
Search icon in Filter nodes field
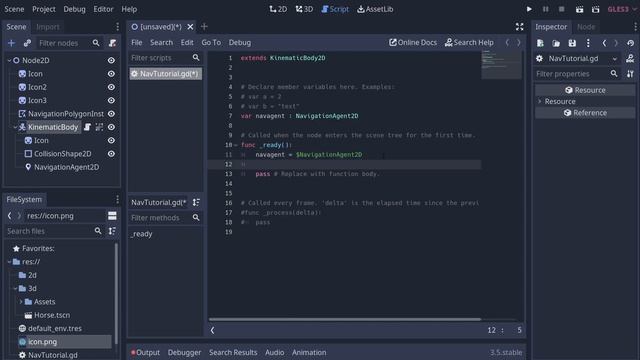point(96,43)
